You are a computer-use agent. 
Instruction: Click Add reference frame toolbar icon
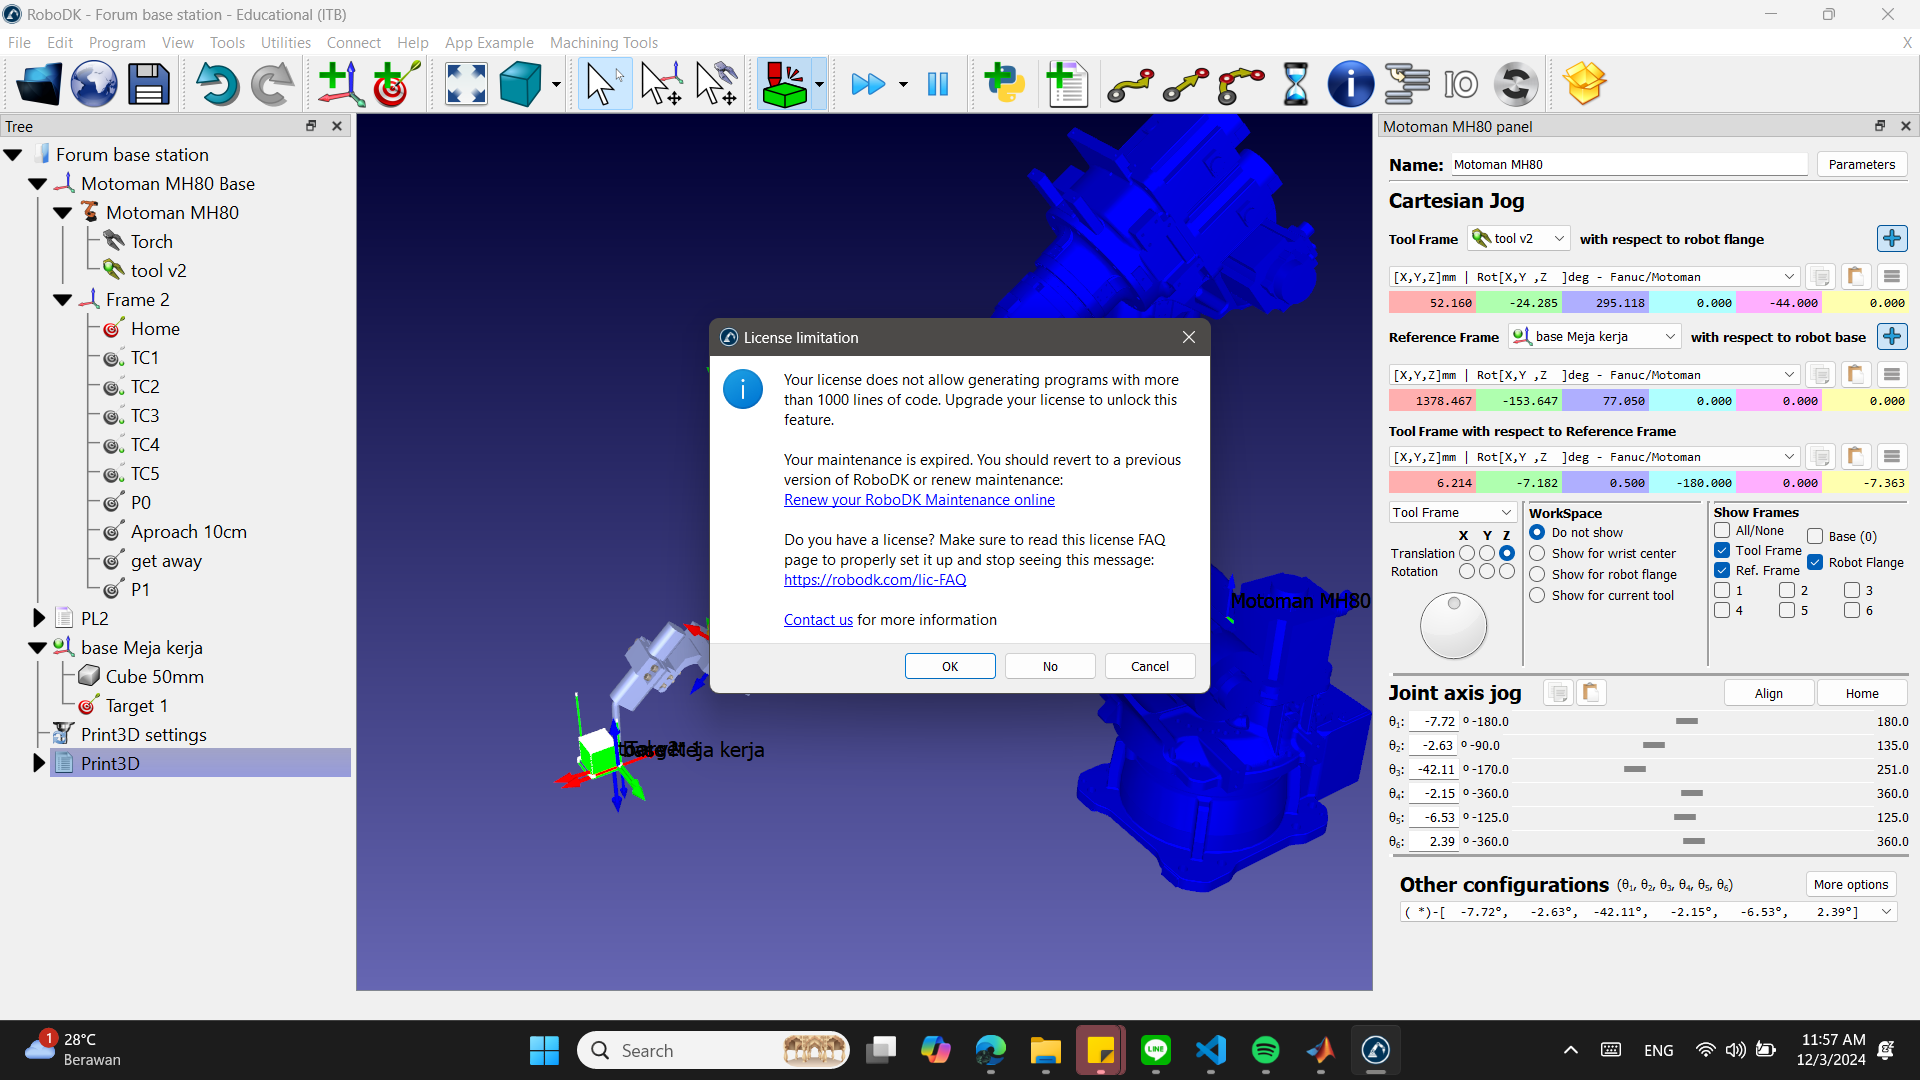click(339, 84)
